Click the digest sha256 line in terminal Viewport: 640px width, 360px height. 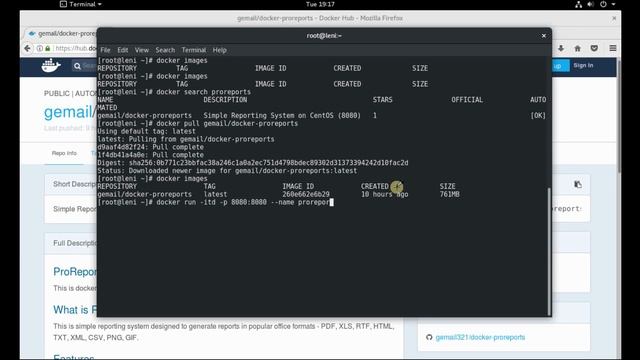(x=253, y=162)
